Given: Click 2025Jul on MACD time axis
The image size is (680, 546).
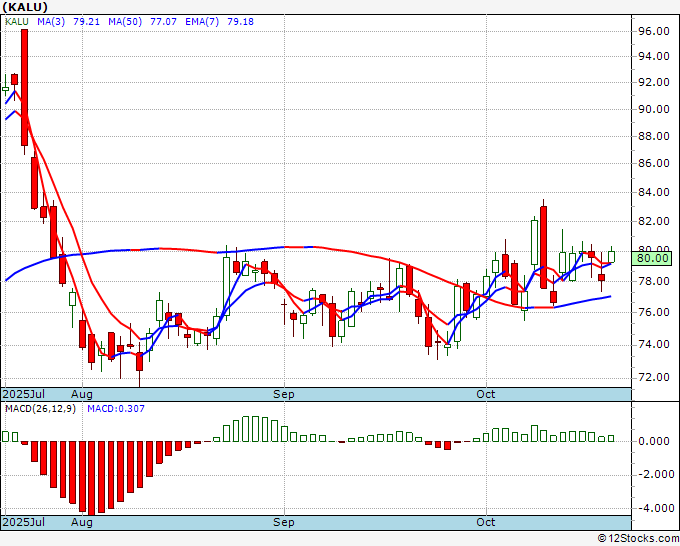Looking at the screenshot, I should [x=24, y=522].
